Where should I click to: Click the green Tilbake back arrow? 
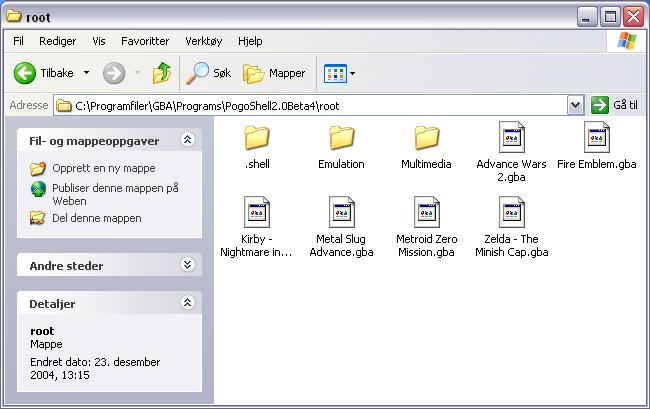point(24,73)
